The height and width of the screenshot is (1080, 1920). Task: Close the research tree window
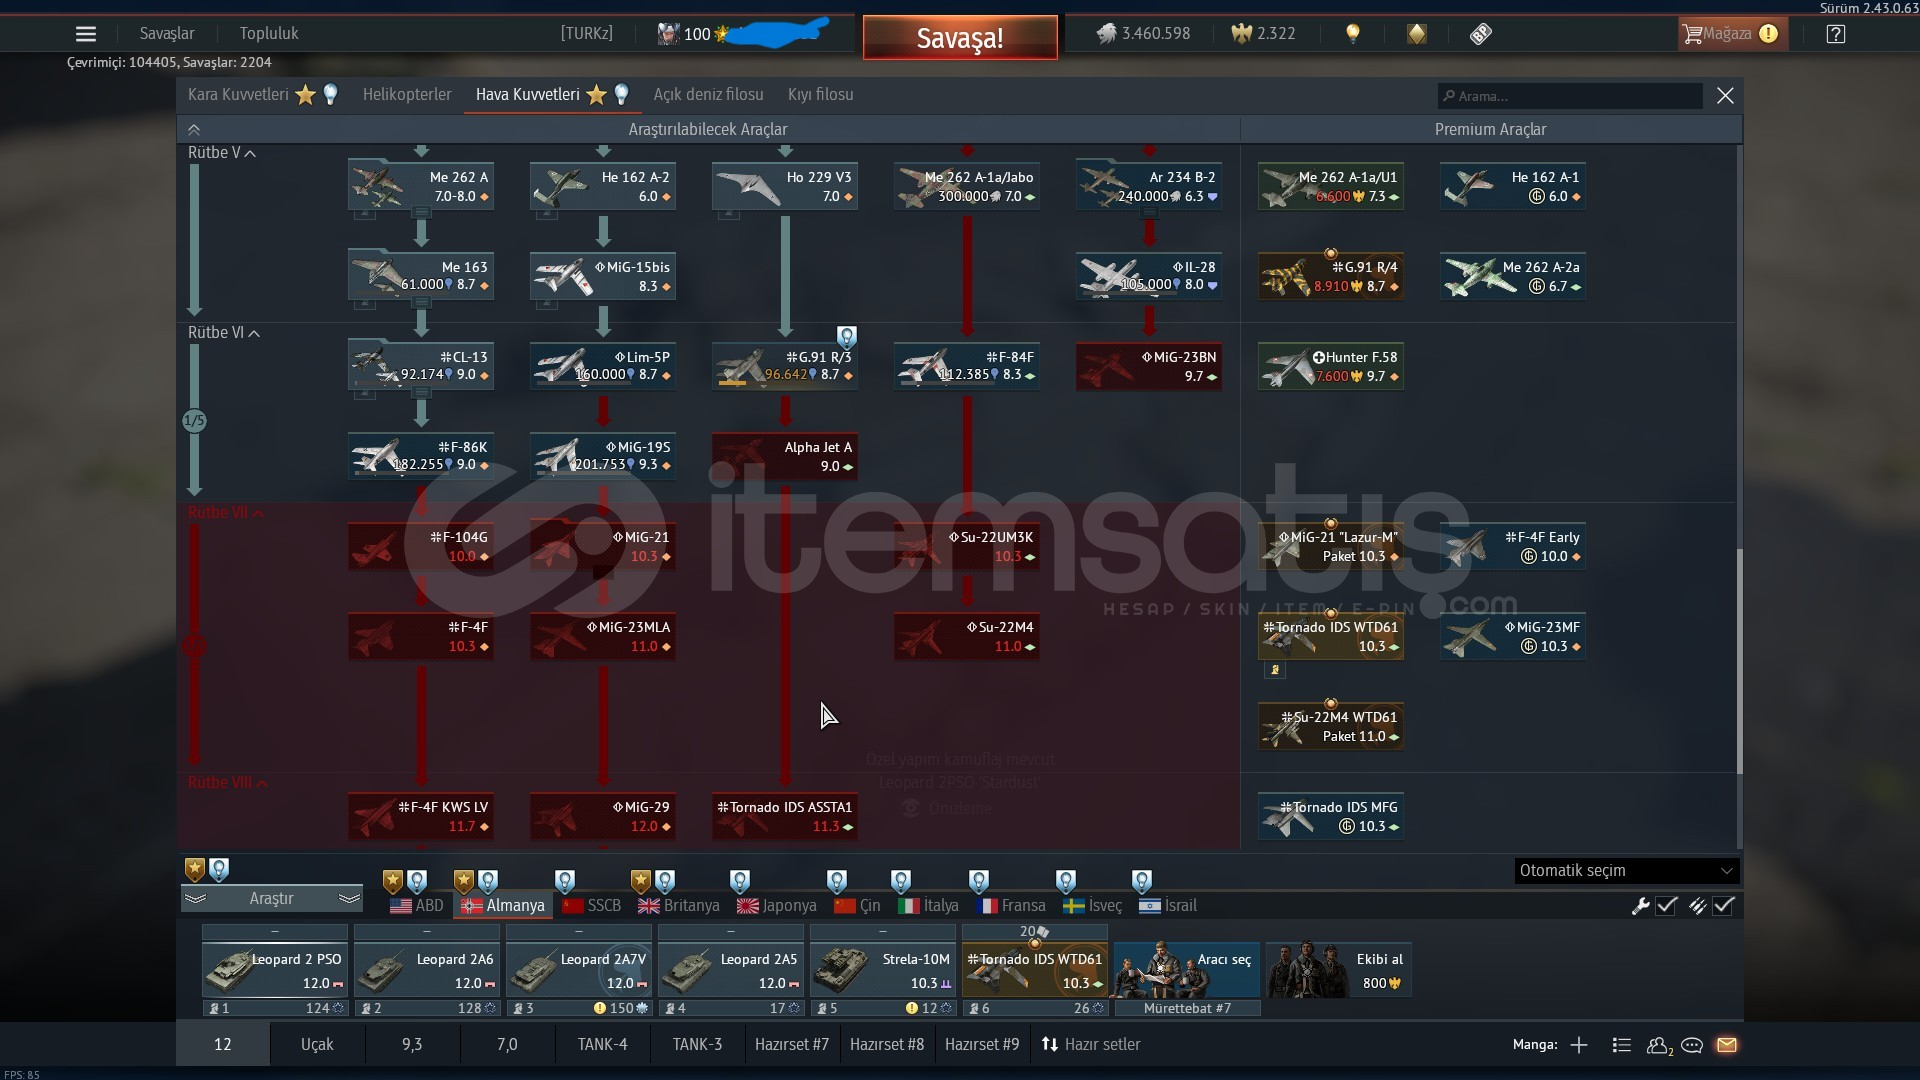(x=1725, y=96)
